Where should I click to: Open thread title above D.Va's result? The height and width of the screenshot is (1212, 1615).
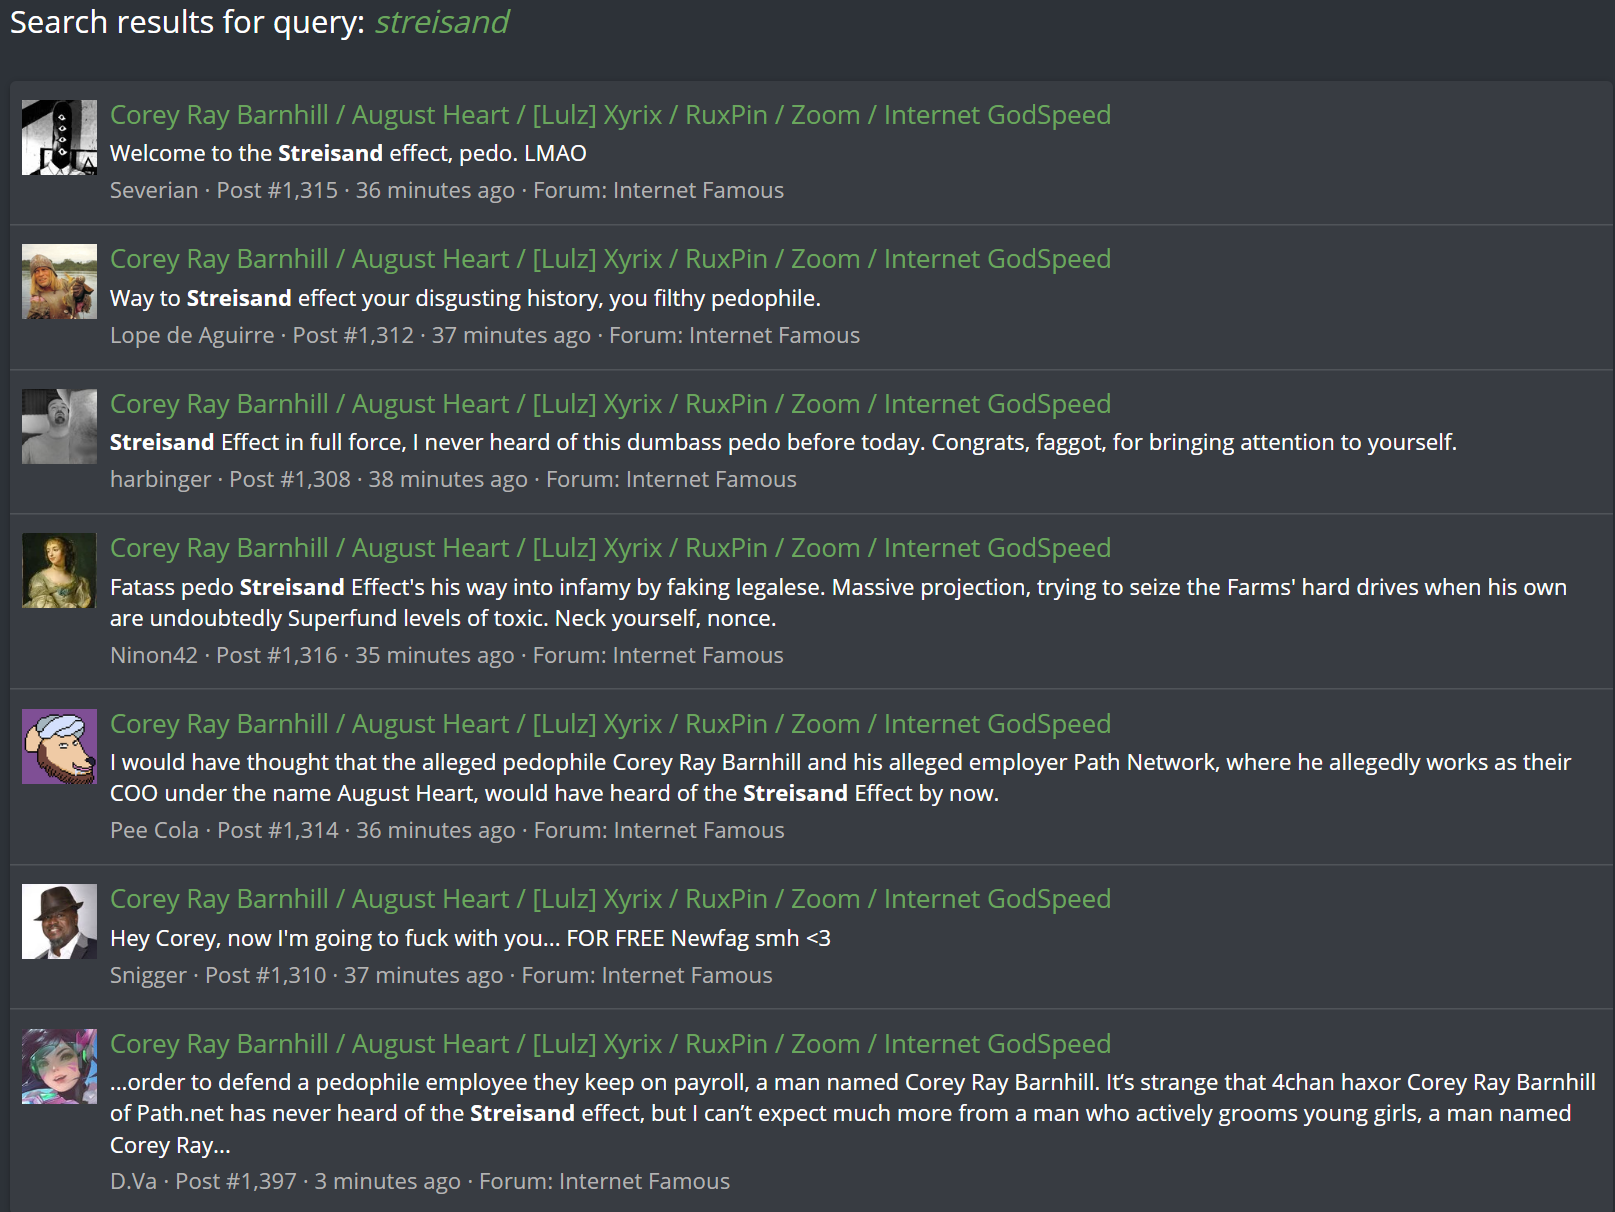click(610, 1044)
